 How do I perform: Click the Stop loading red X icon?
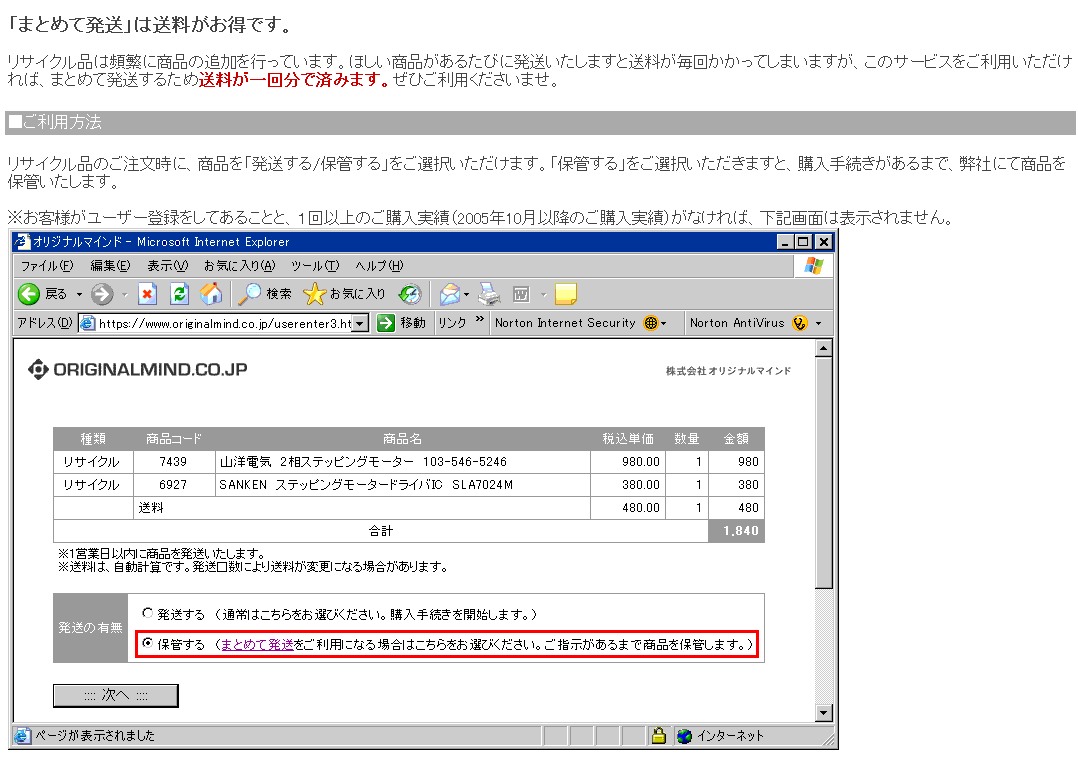point(147,294)
